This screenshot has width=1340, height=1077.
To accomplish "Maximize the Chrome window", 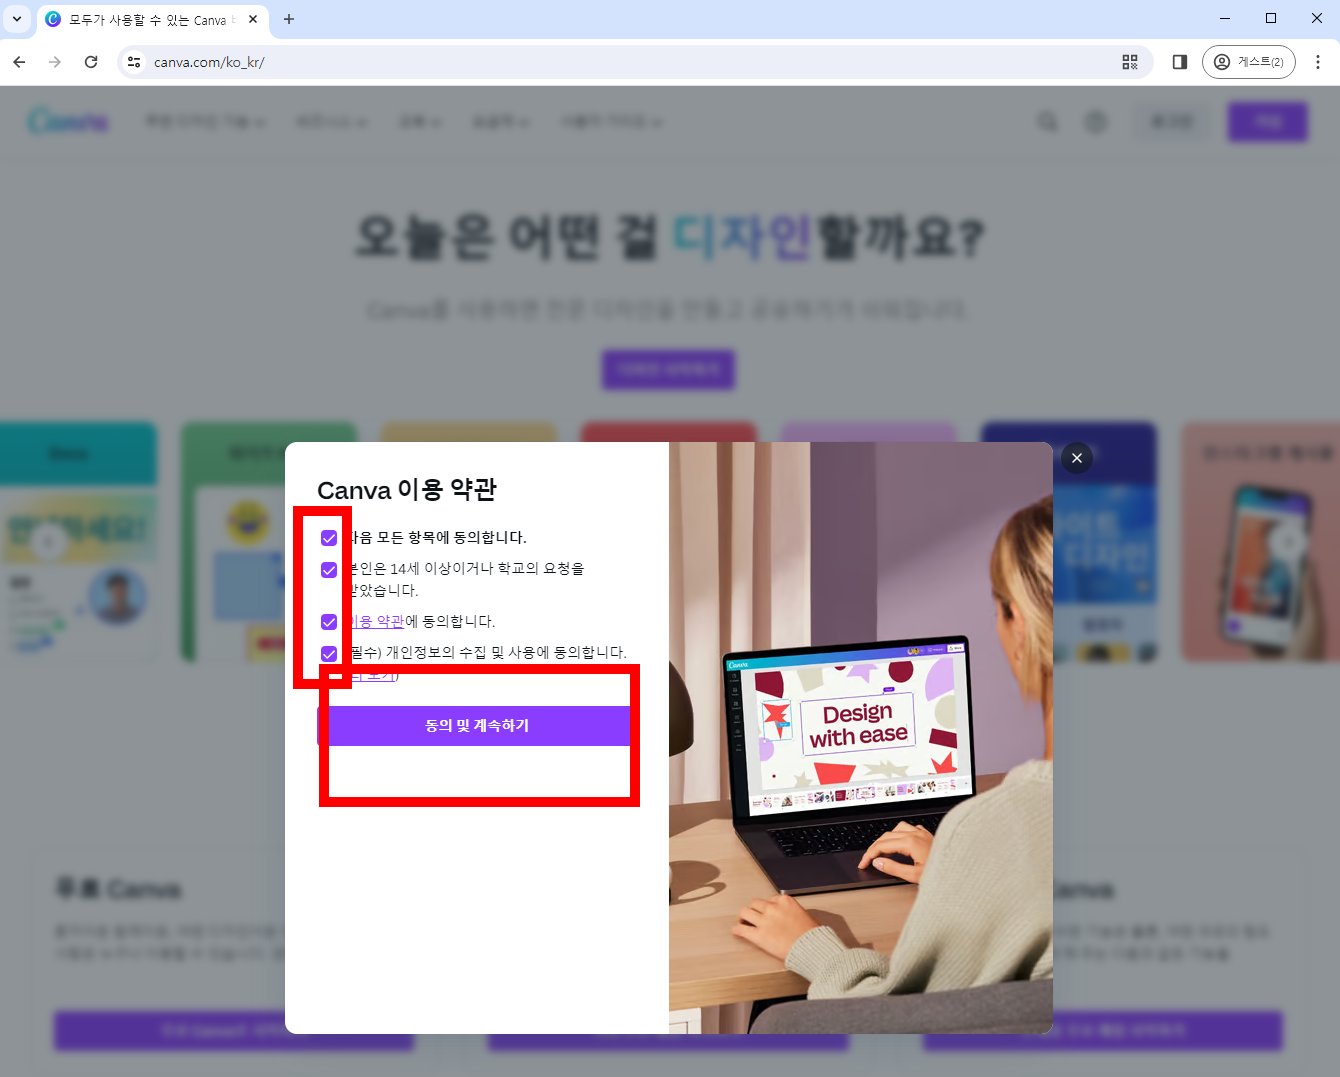I will [1271, 18].
